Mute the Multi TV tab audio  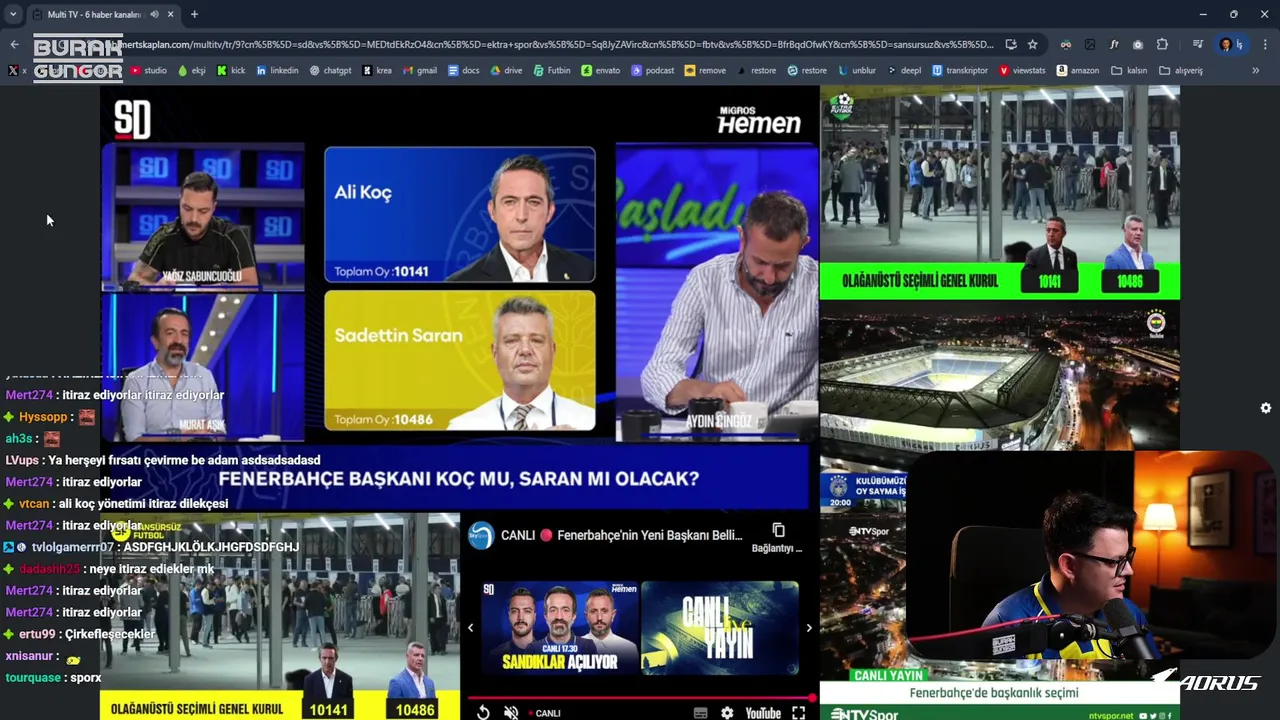[x=154, y=14]
